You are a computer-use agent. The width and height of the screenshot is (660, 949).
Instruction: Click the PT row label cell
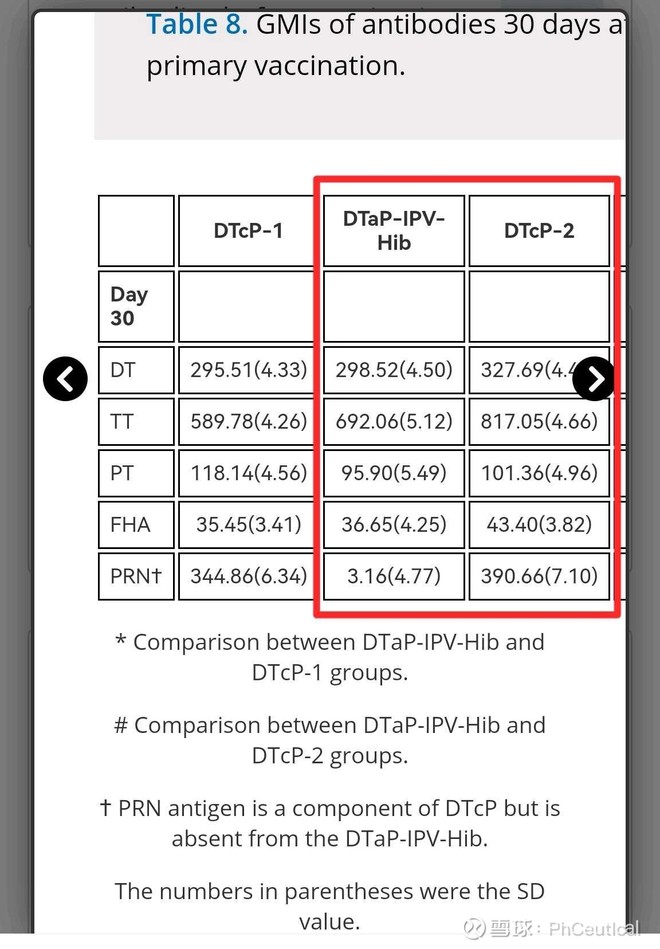(x=136, y=473)
